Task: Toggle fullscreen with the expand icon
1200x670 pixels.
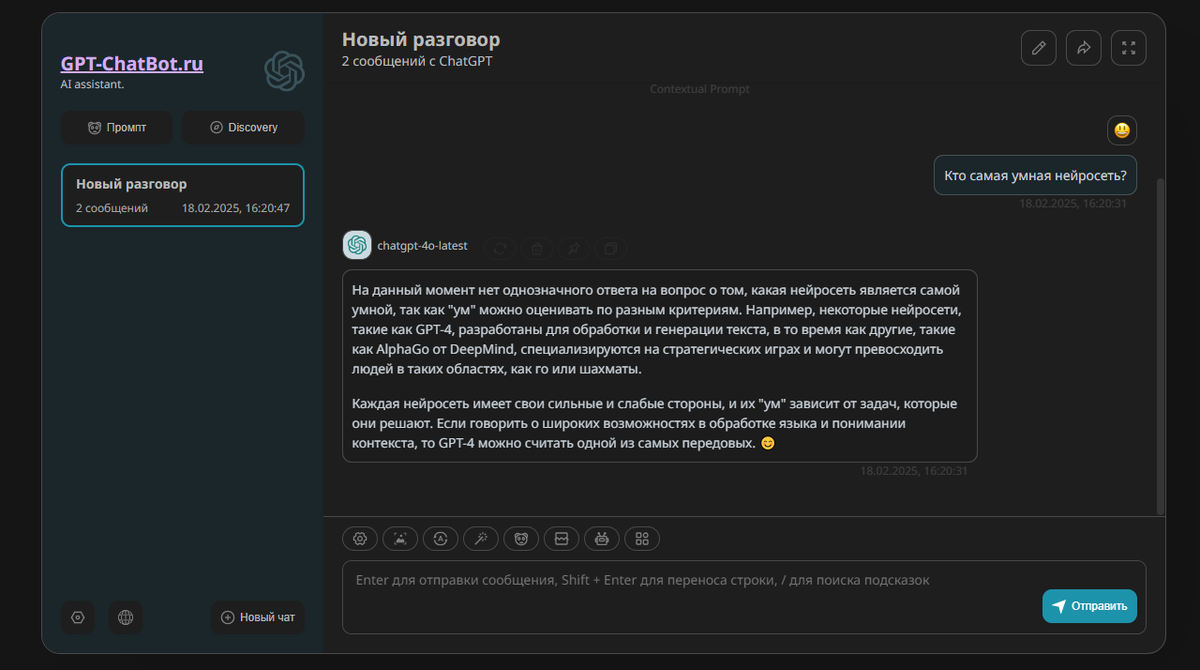Action: point(1128,47)
